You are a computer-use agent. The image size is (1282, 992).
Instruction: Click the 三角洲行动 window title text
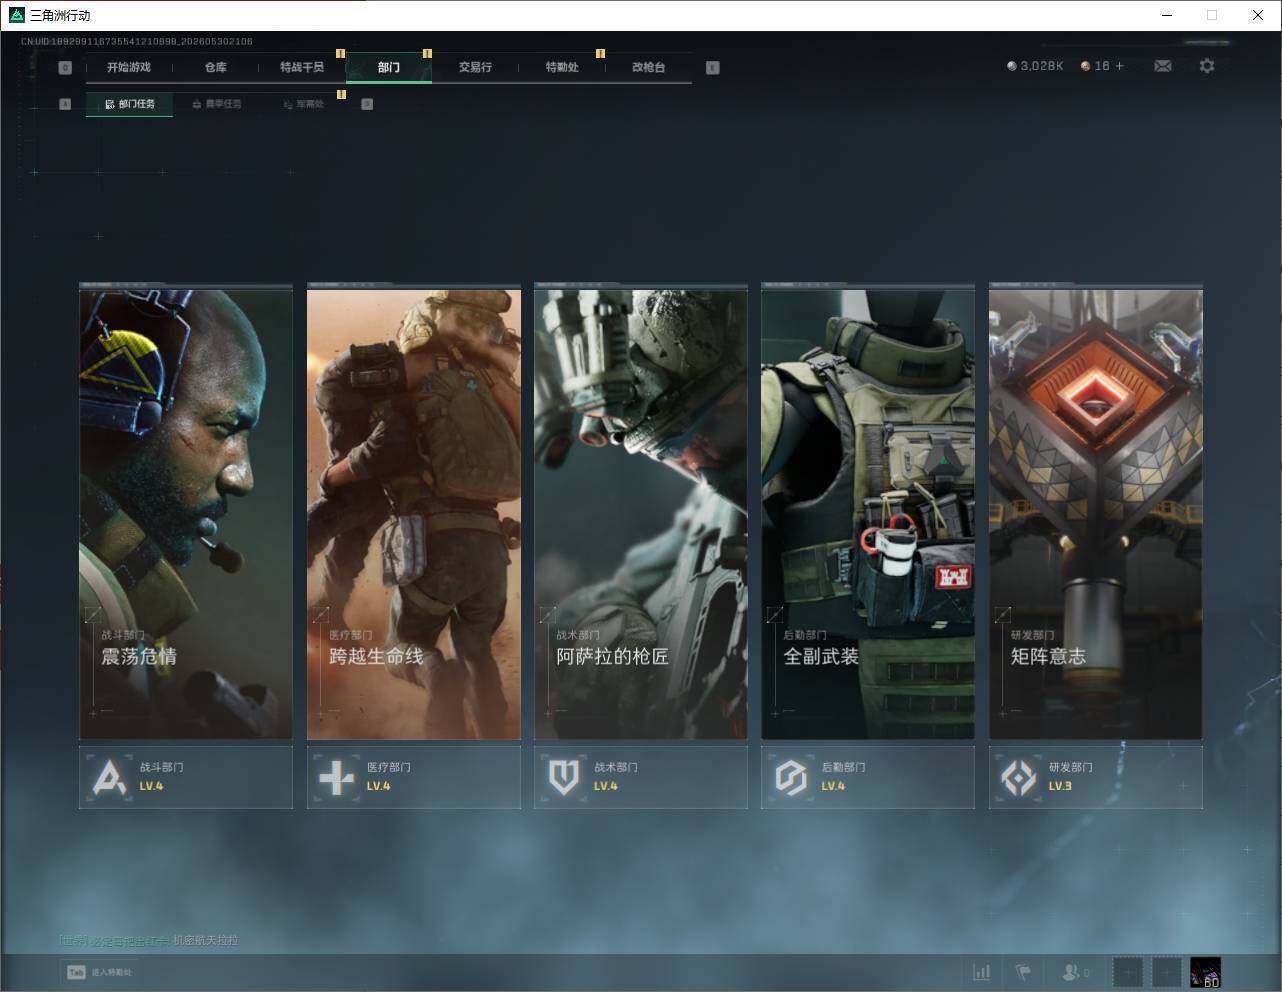60,15
